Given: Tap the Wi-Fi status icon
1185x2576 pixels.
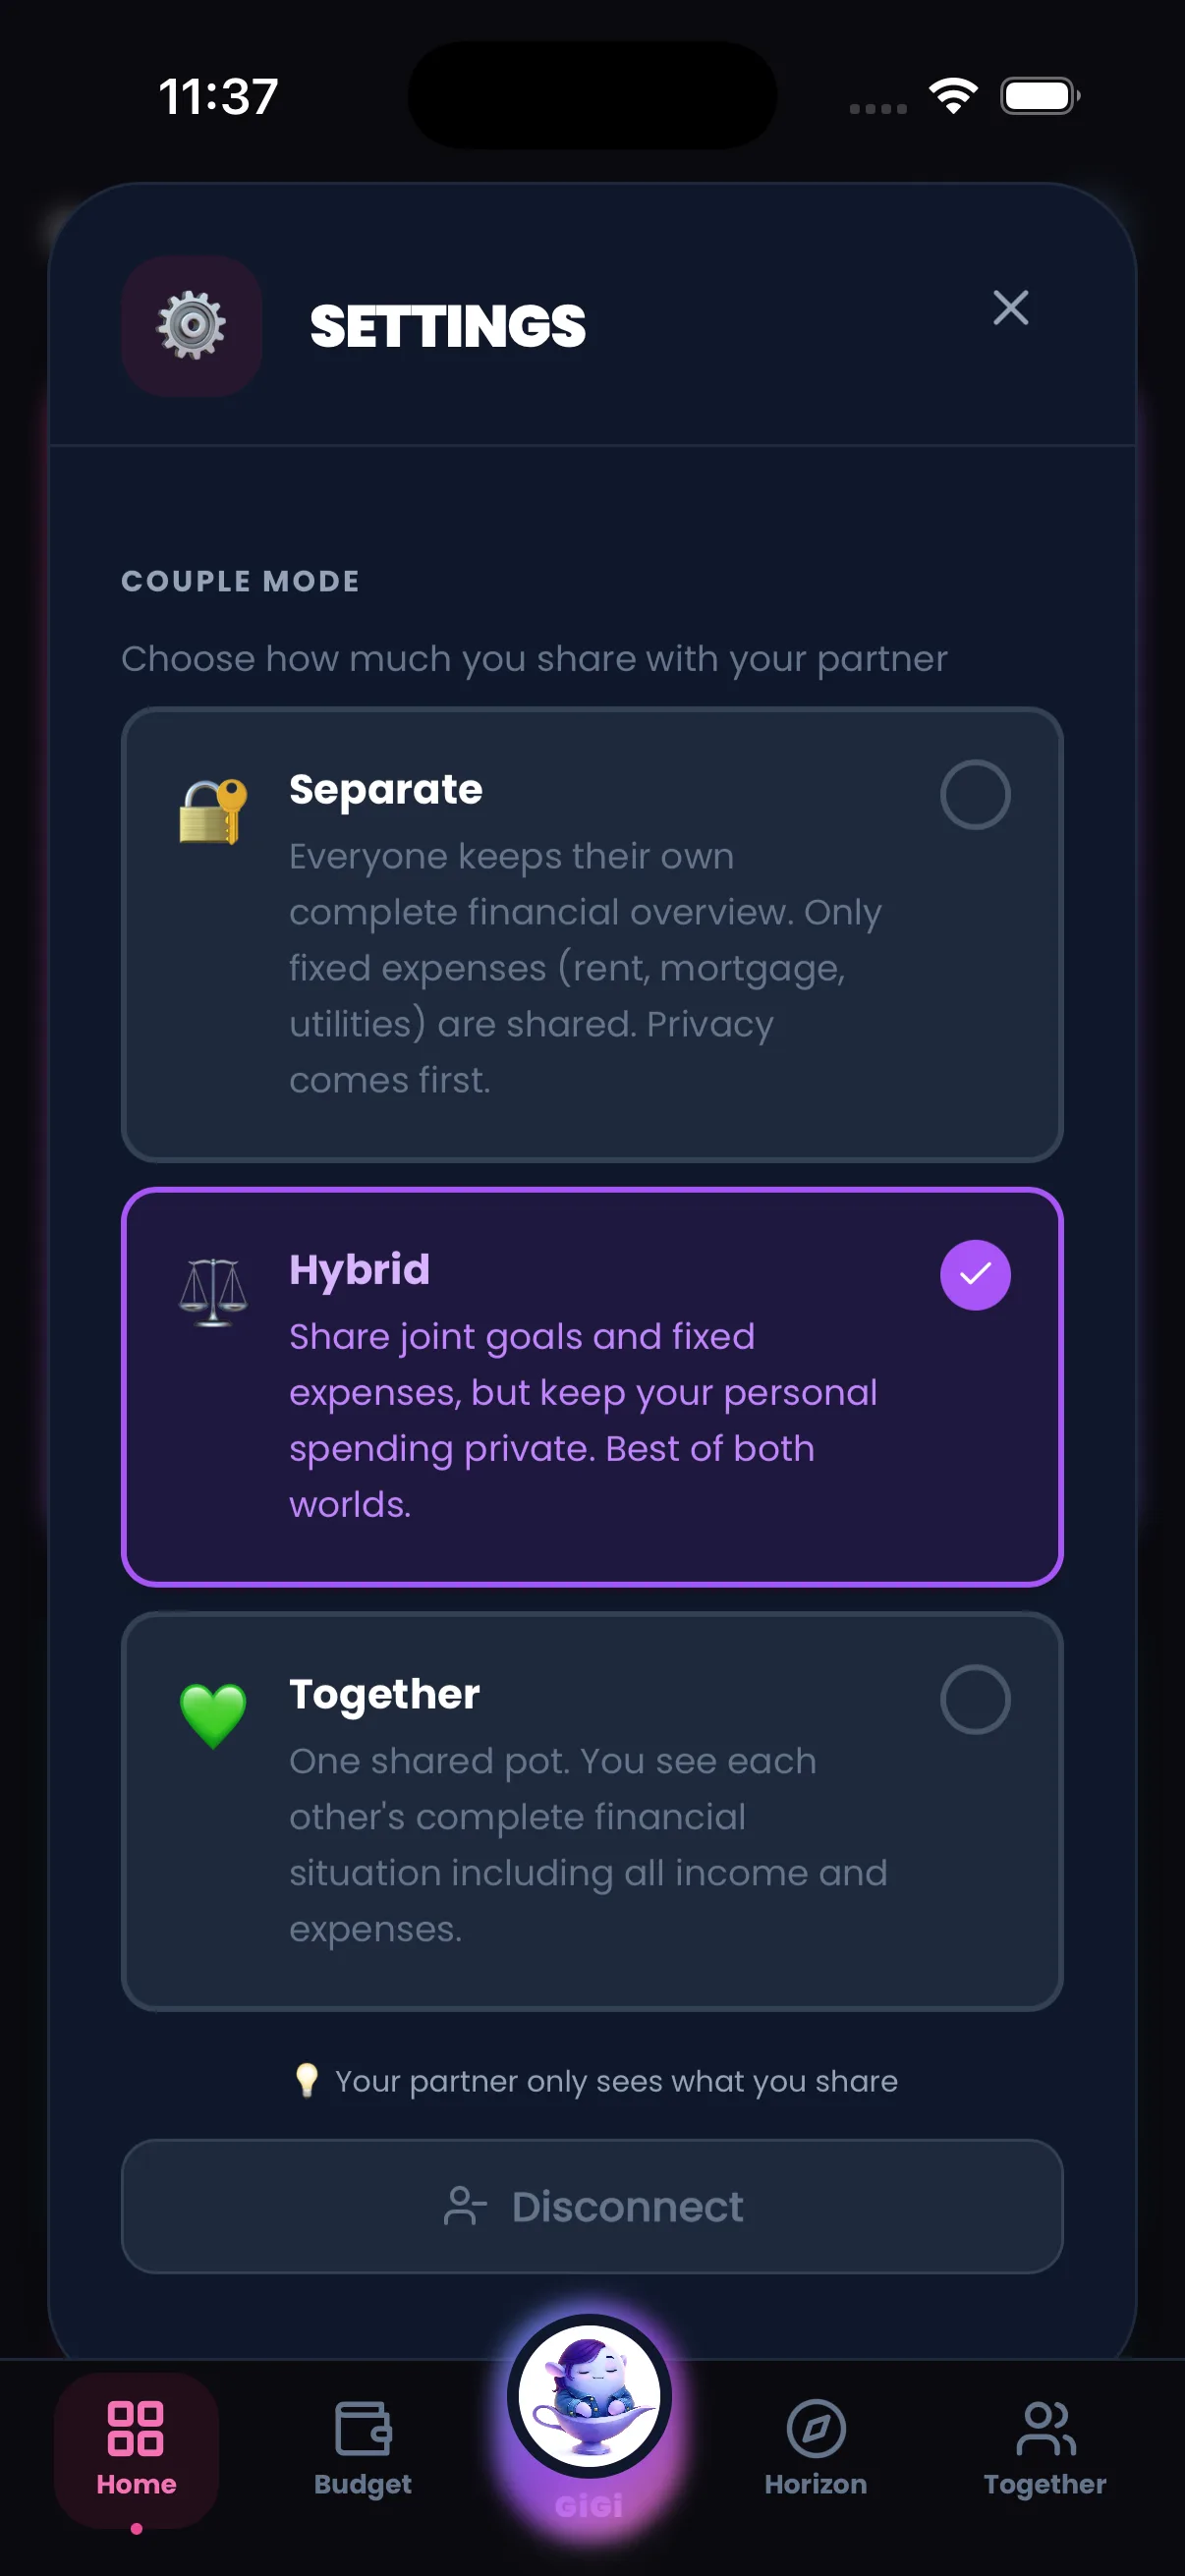Looking at the screenshot, I should pyautogui.click(x=953, y=95).
